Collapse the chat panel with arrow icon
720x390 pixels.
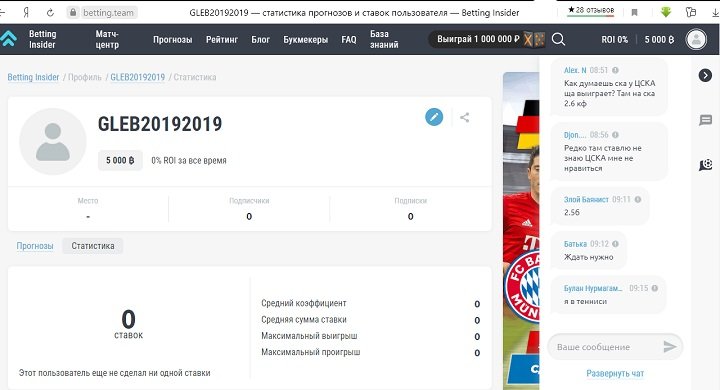705,75
